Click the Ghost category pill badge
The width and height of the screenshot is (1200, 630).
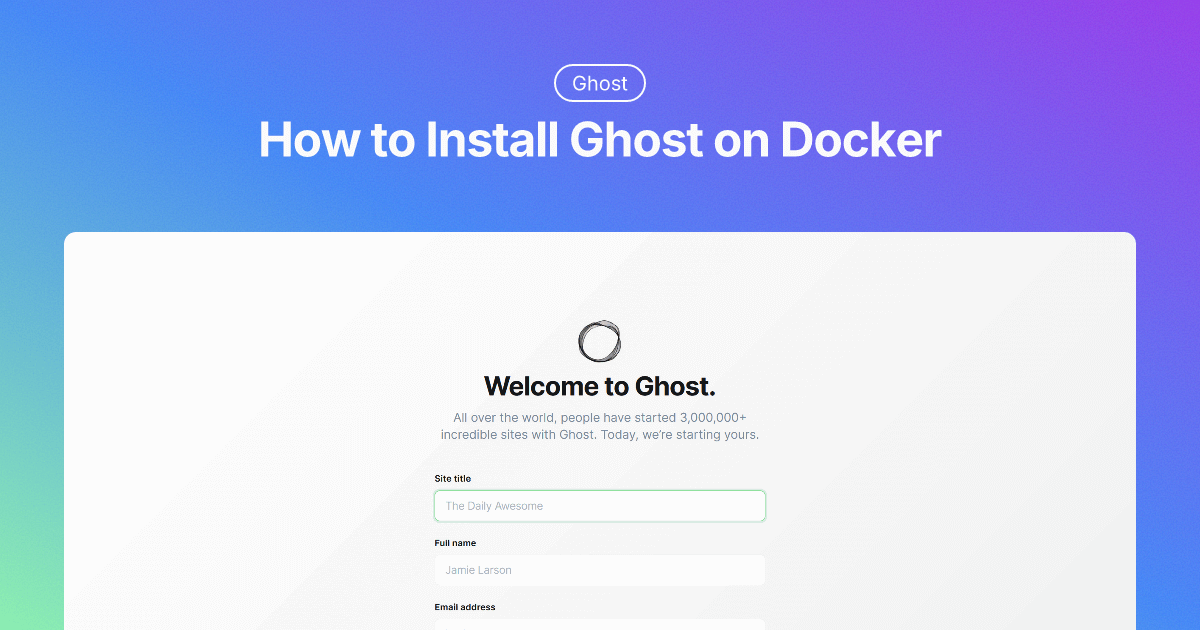(600, 84)
